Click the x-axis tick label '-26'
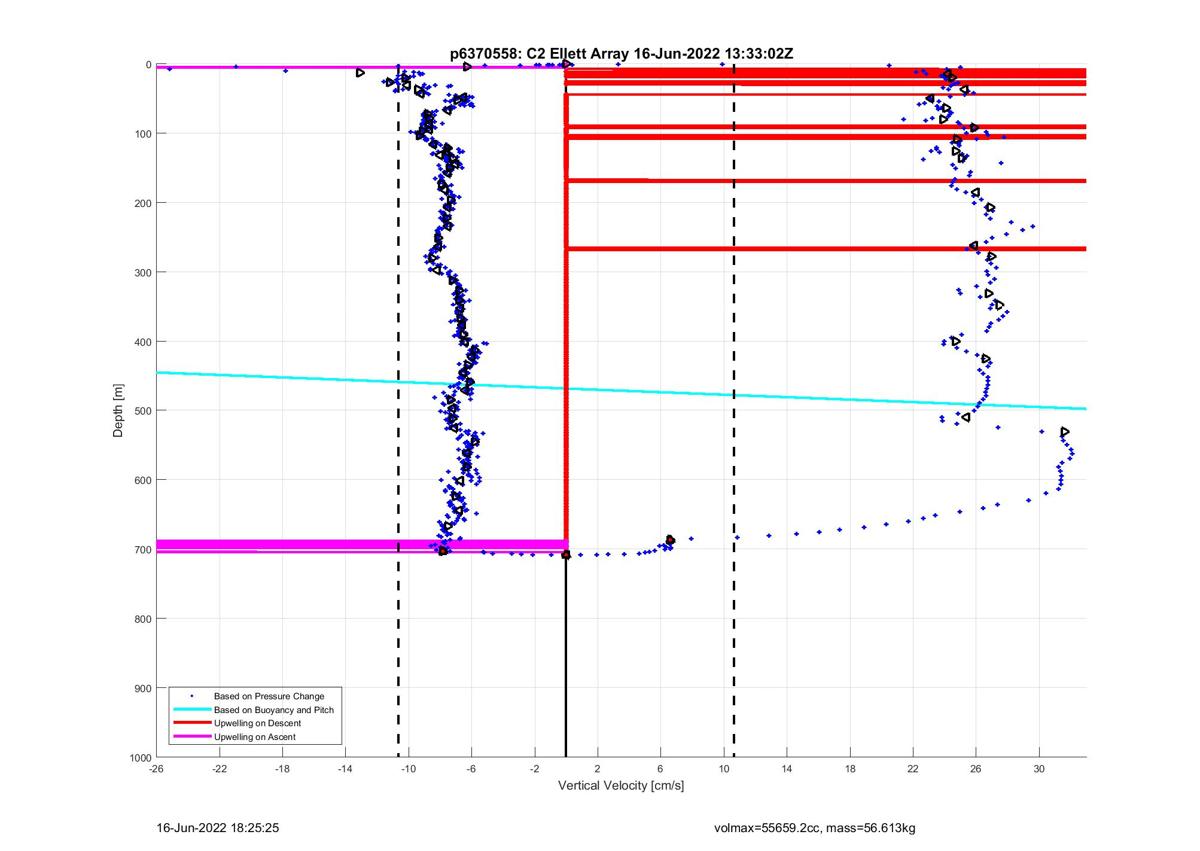 [x=156, y=770]
